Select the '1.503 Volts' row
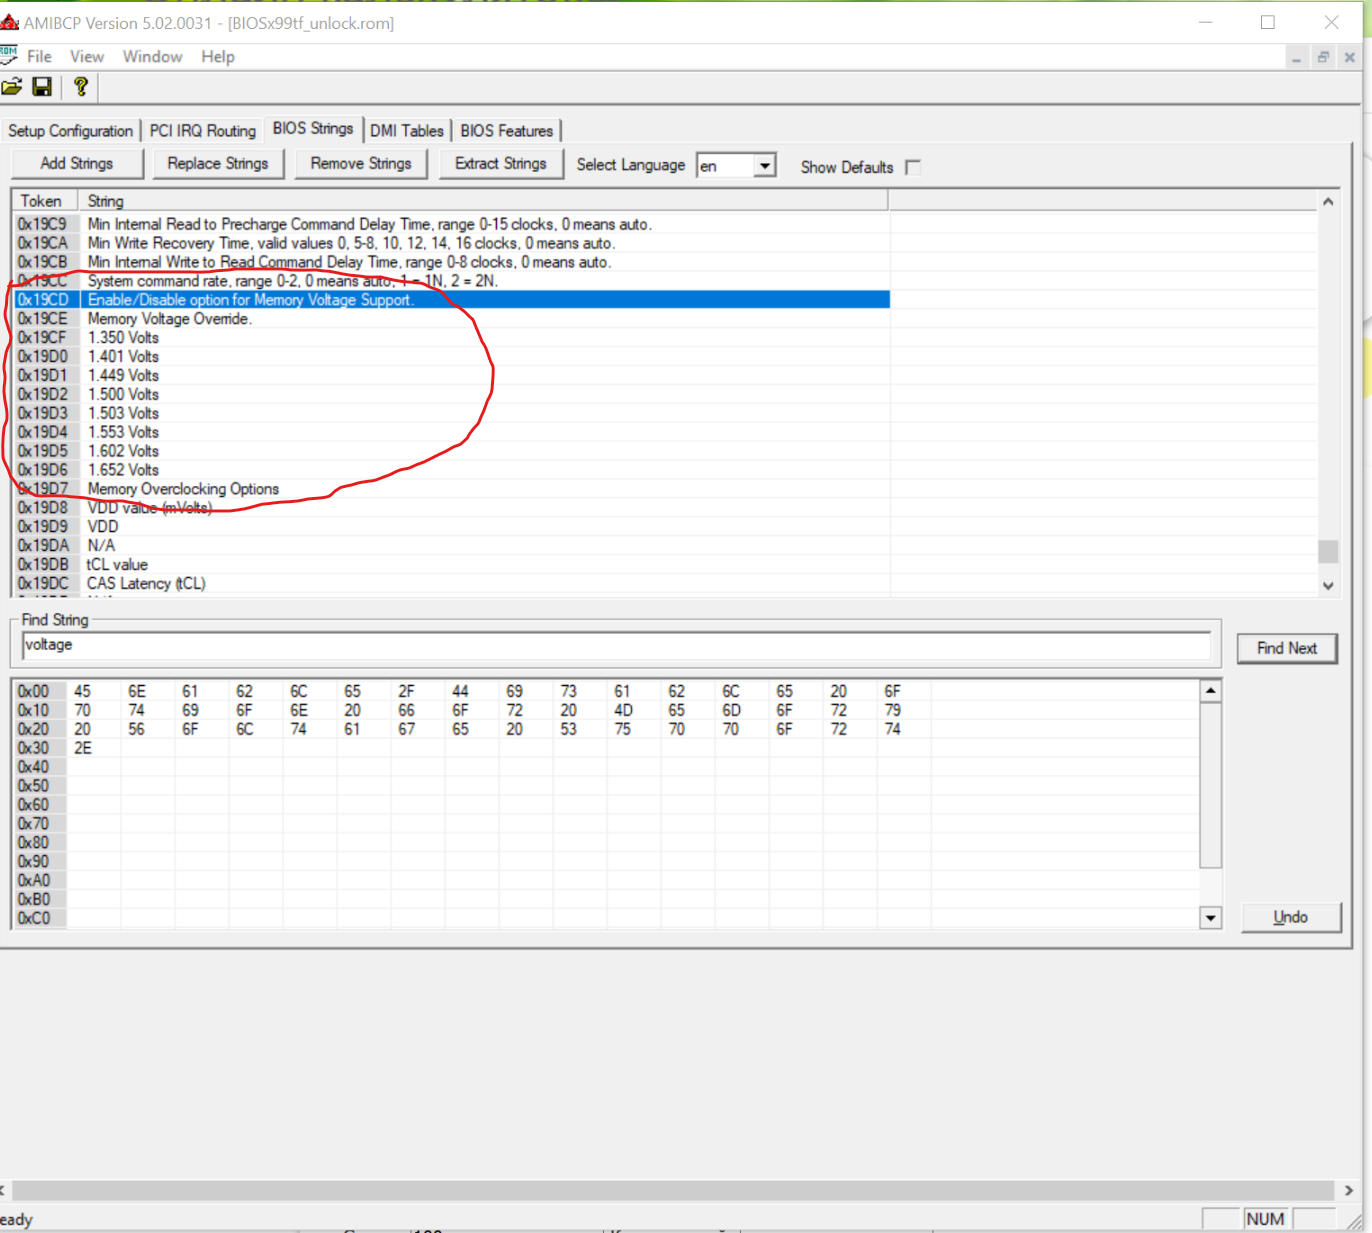 [452, 414]
